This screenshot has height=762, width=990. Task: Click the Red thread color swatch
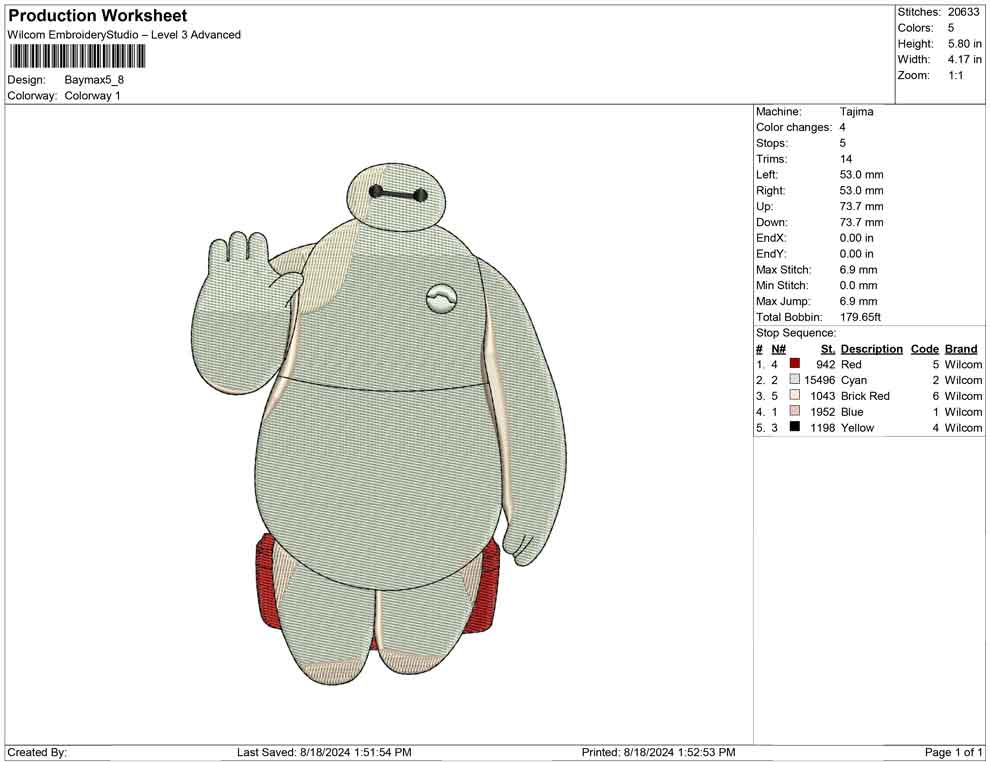tap(794, 364)
